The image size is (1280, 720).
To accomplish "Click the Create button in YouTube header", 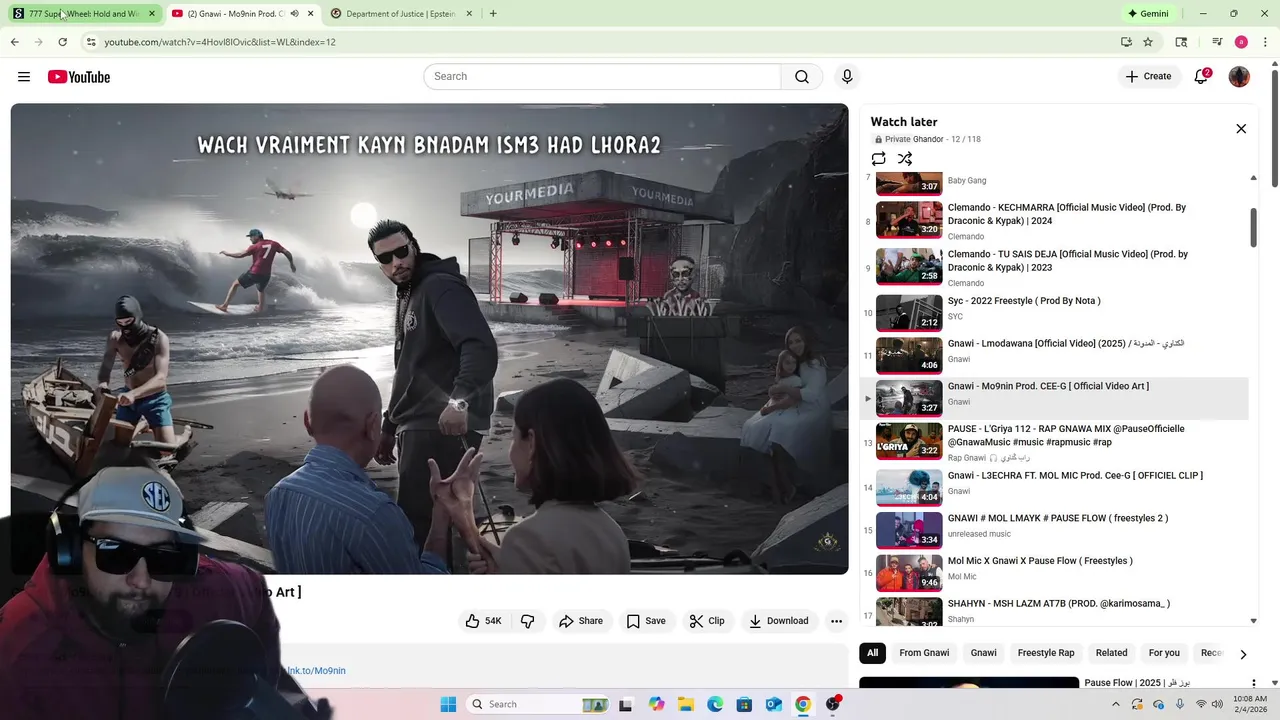I will click(1148, 76).
